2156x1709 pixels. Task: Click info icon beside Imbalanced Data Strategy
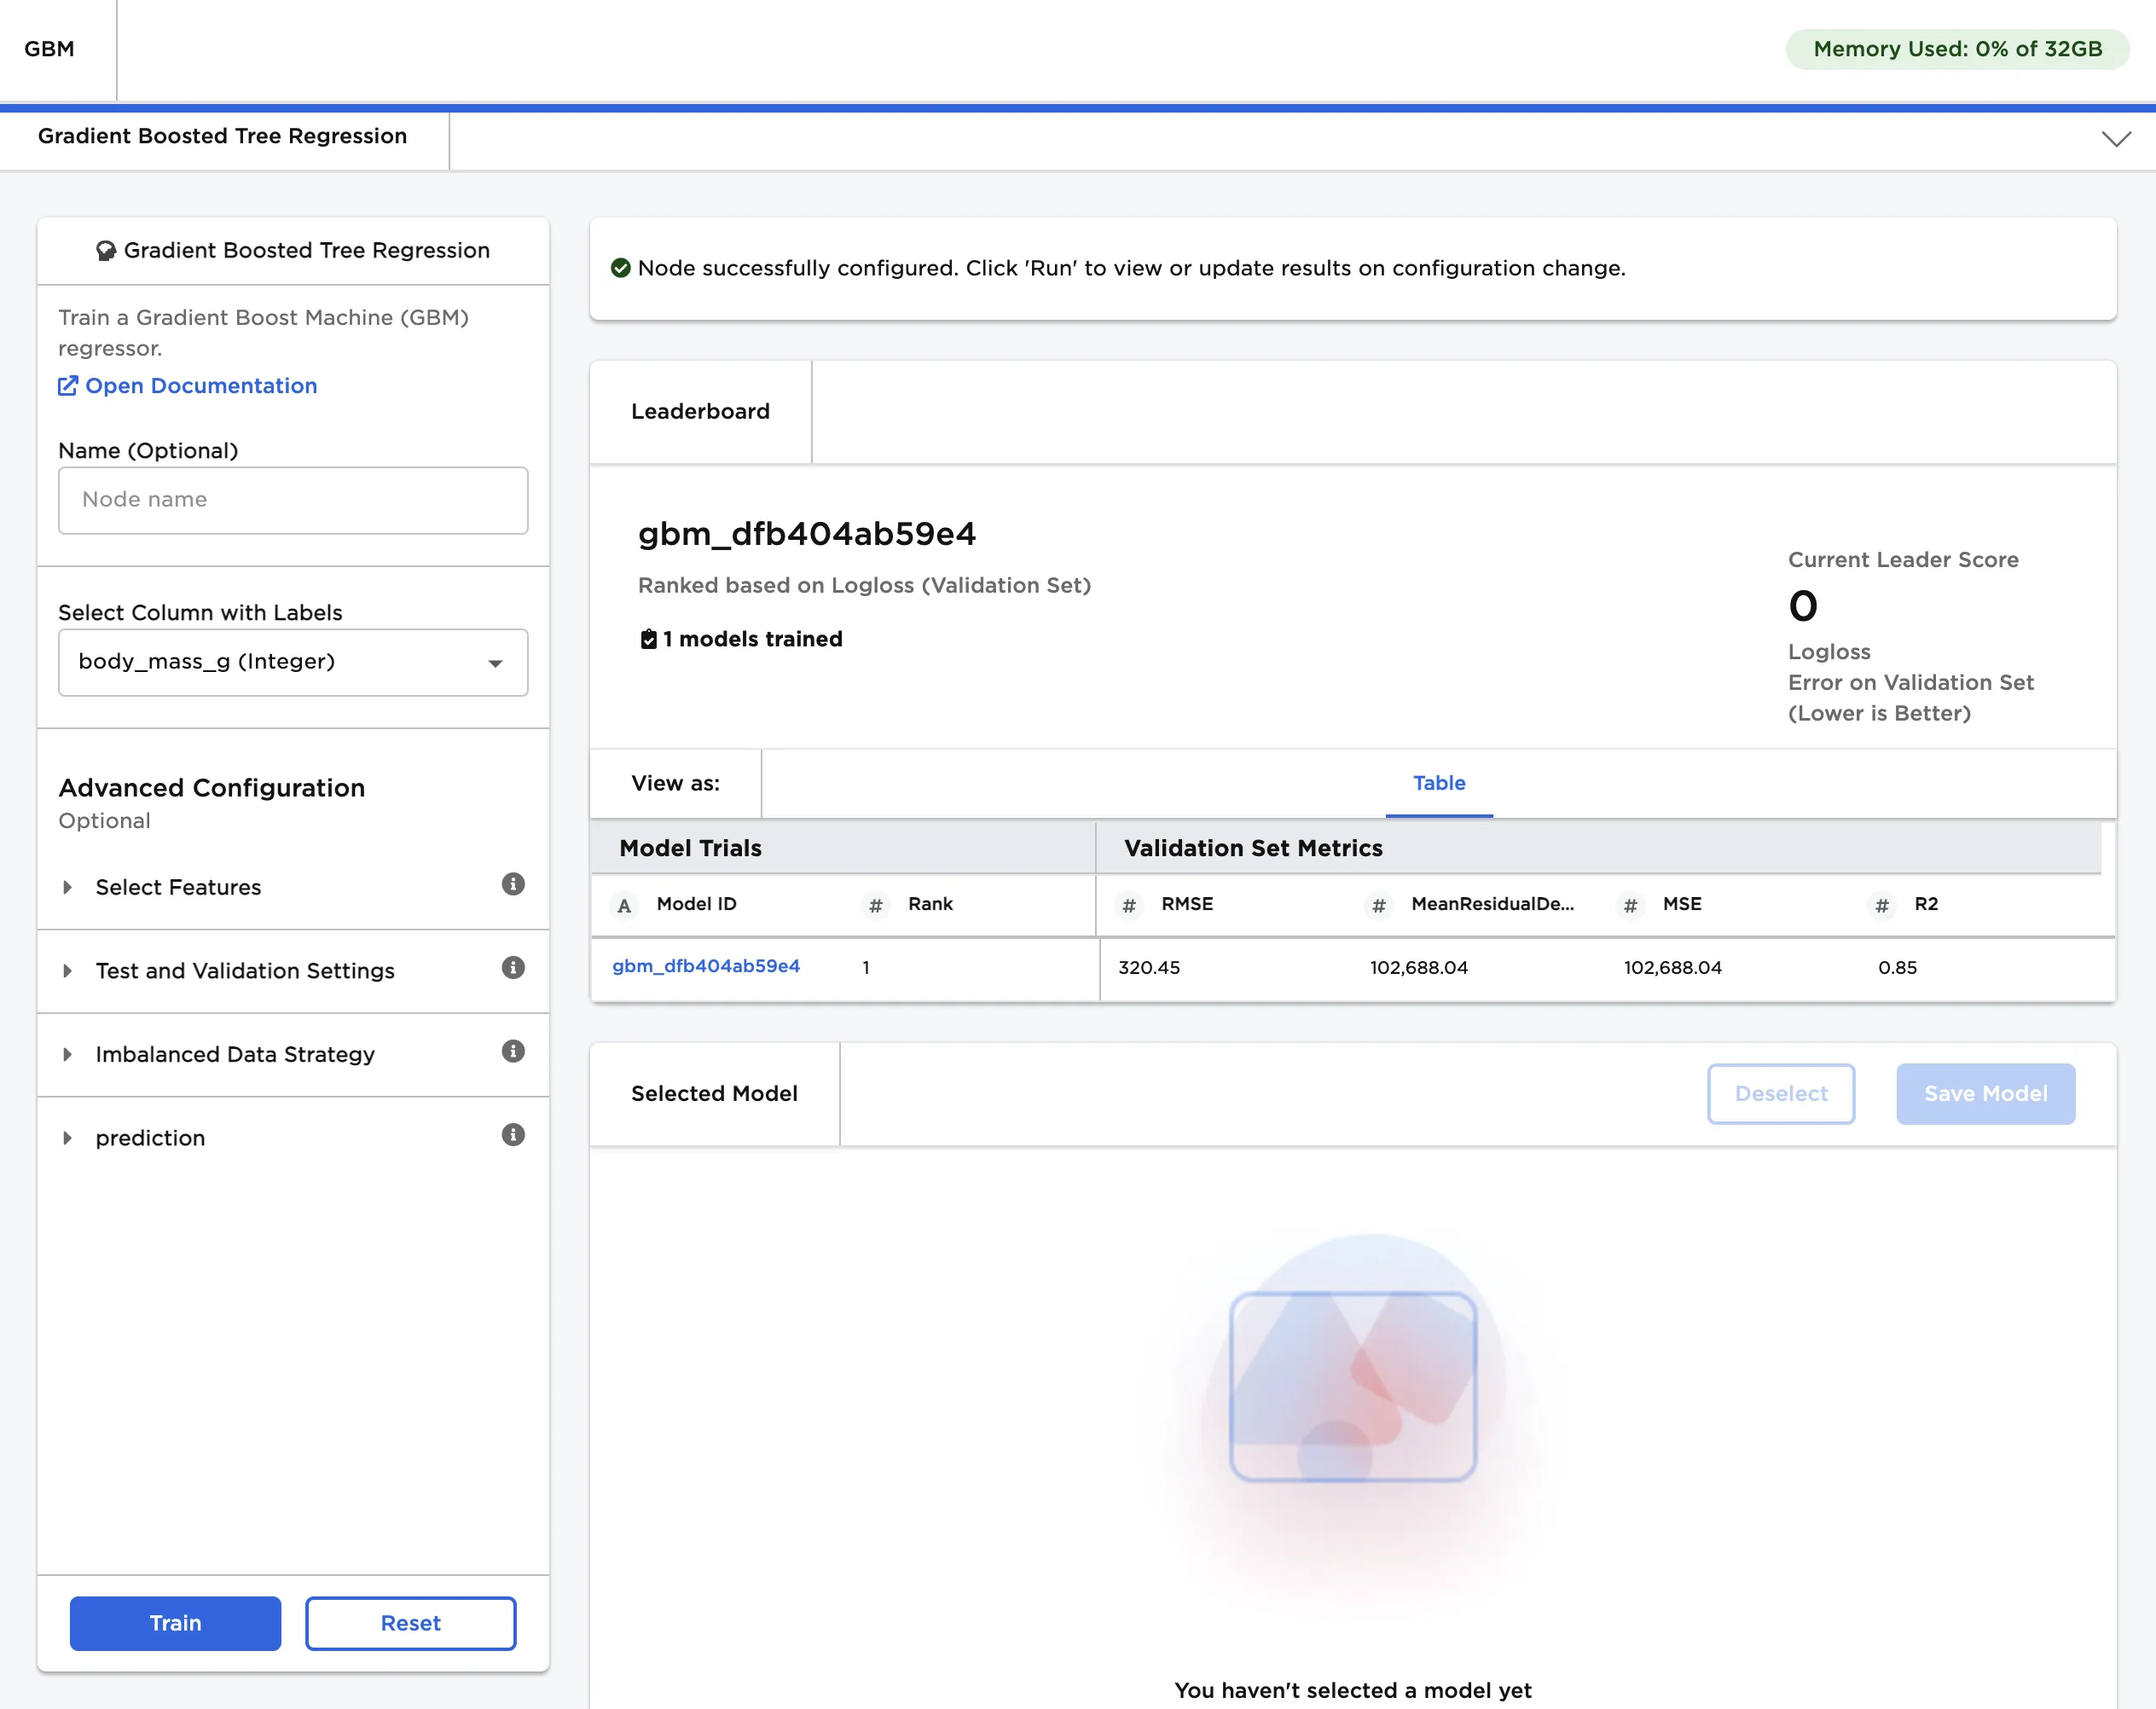(x=512, y=1051)
